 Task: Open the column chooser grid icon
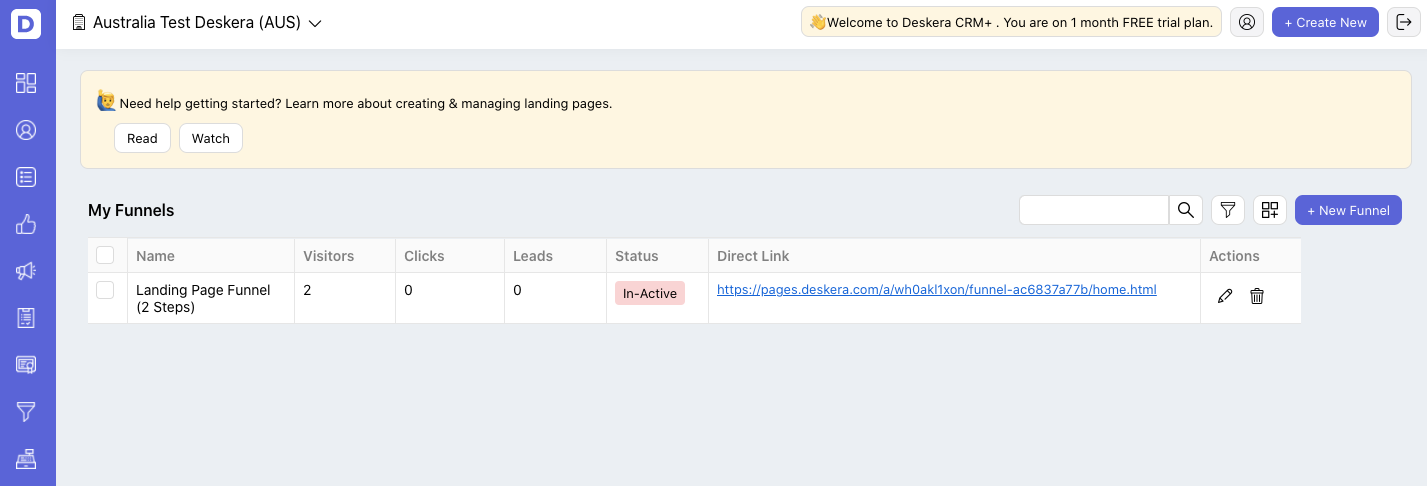point(1270,210)
